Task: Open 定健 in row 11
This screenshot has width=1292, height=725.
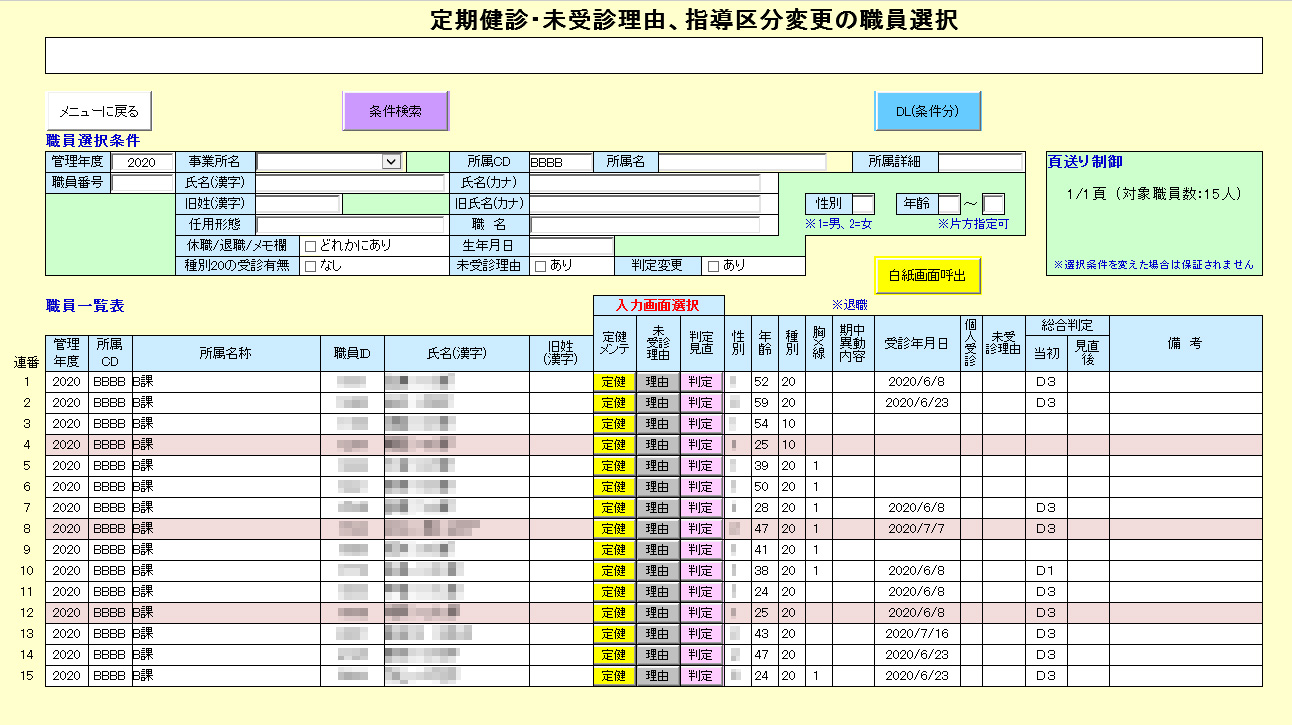Action: tap(614, 592)
